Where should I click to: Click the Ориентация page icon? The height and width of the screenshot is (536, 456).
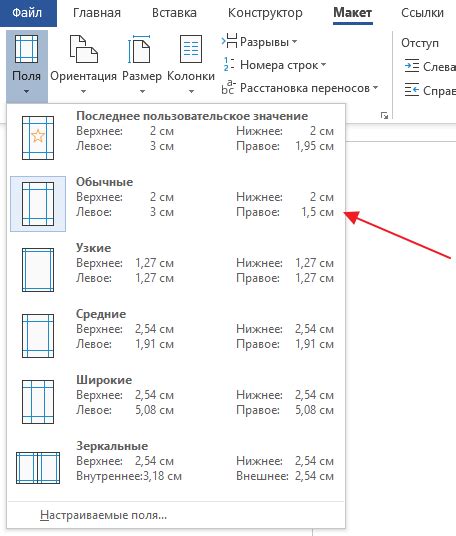[84, 49]
